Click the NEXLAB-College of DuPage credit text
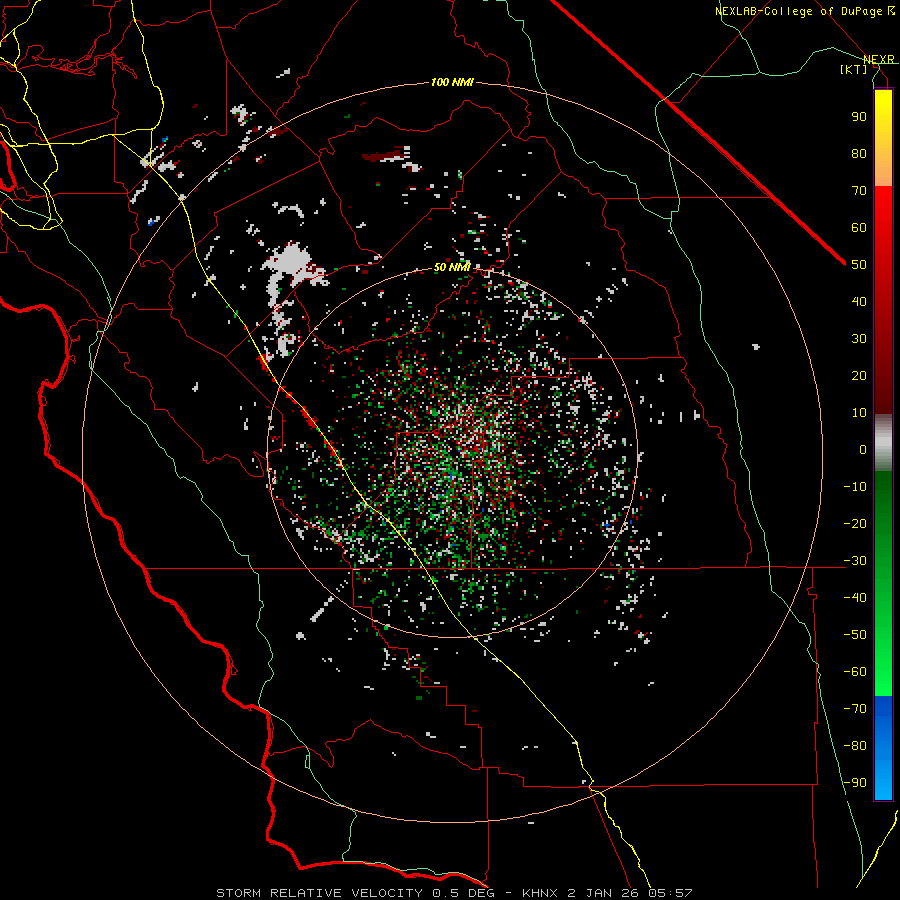900x900 pixels. pos(805,11)
